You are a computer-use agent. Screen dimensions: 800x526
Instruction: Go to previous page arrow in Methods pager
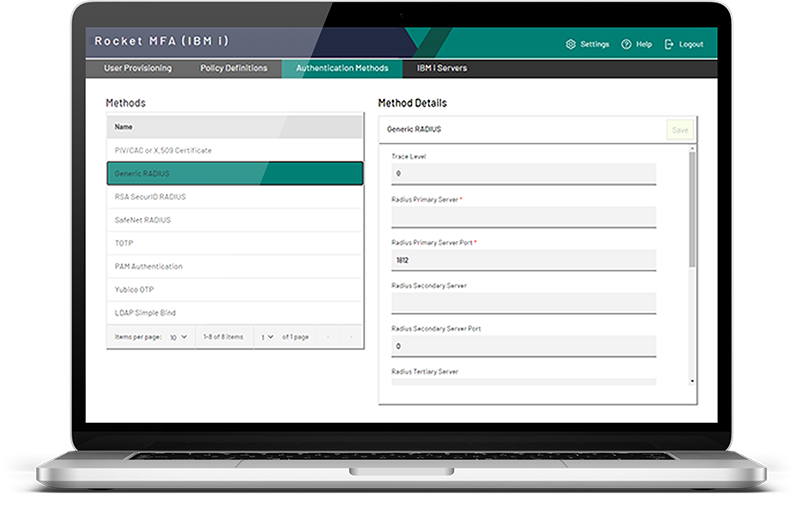tap(328, 337)
